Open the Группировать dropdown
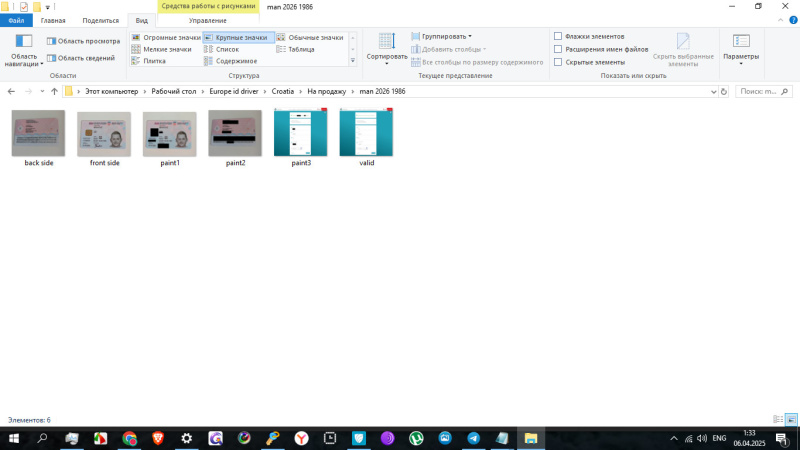 446,36
